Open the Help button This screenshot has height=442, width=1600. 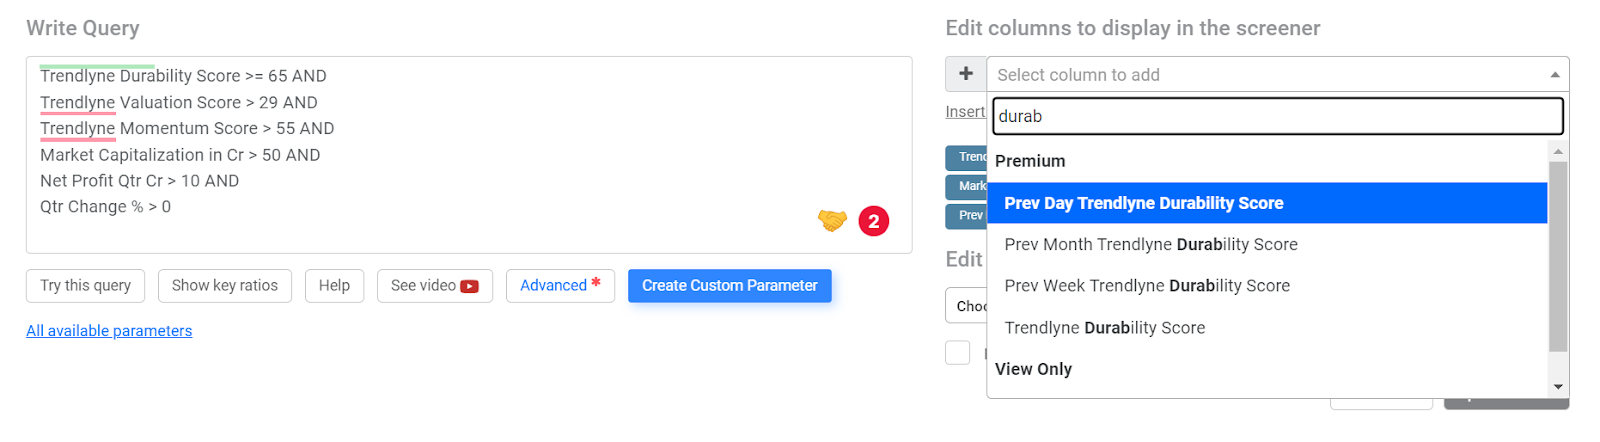(334, 286)
